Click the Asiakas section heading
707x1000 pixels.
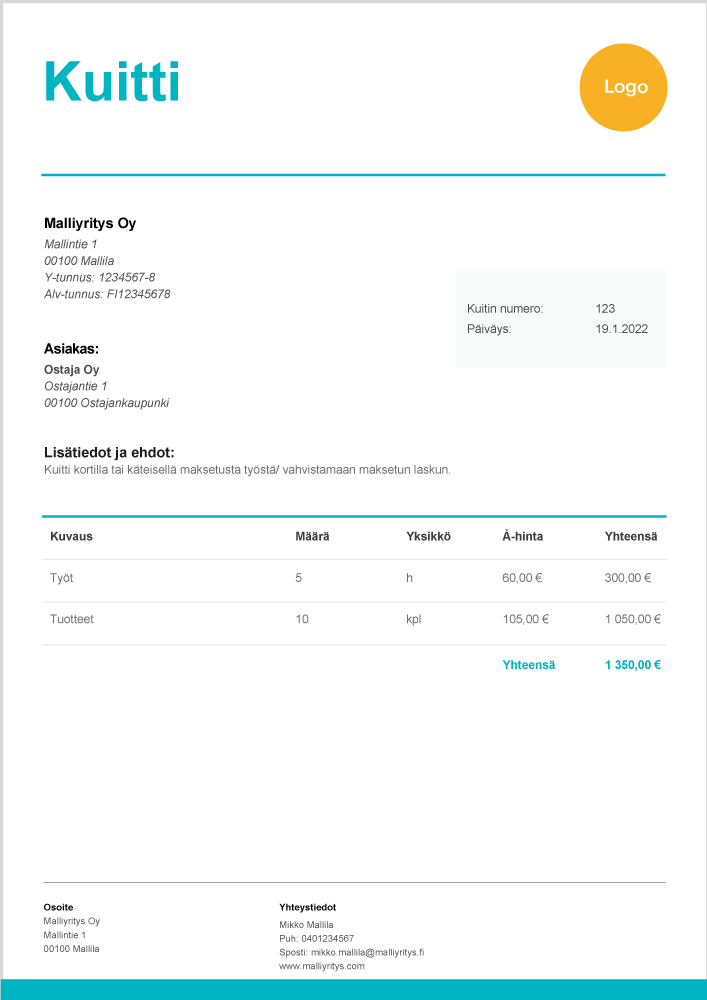pos(71,349)
